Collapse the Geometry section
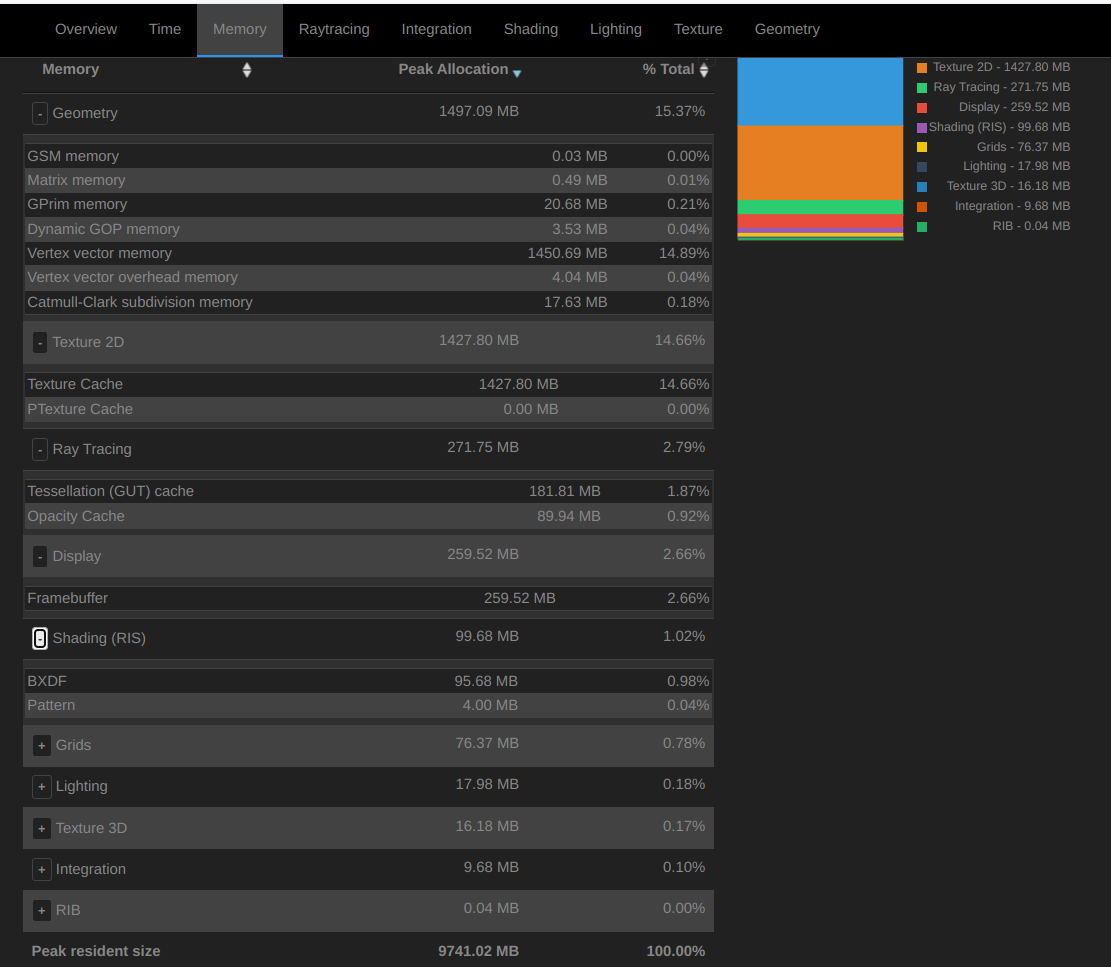The image size is (1111, 967). tap(40, 113)
